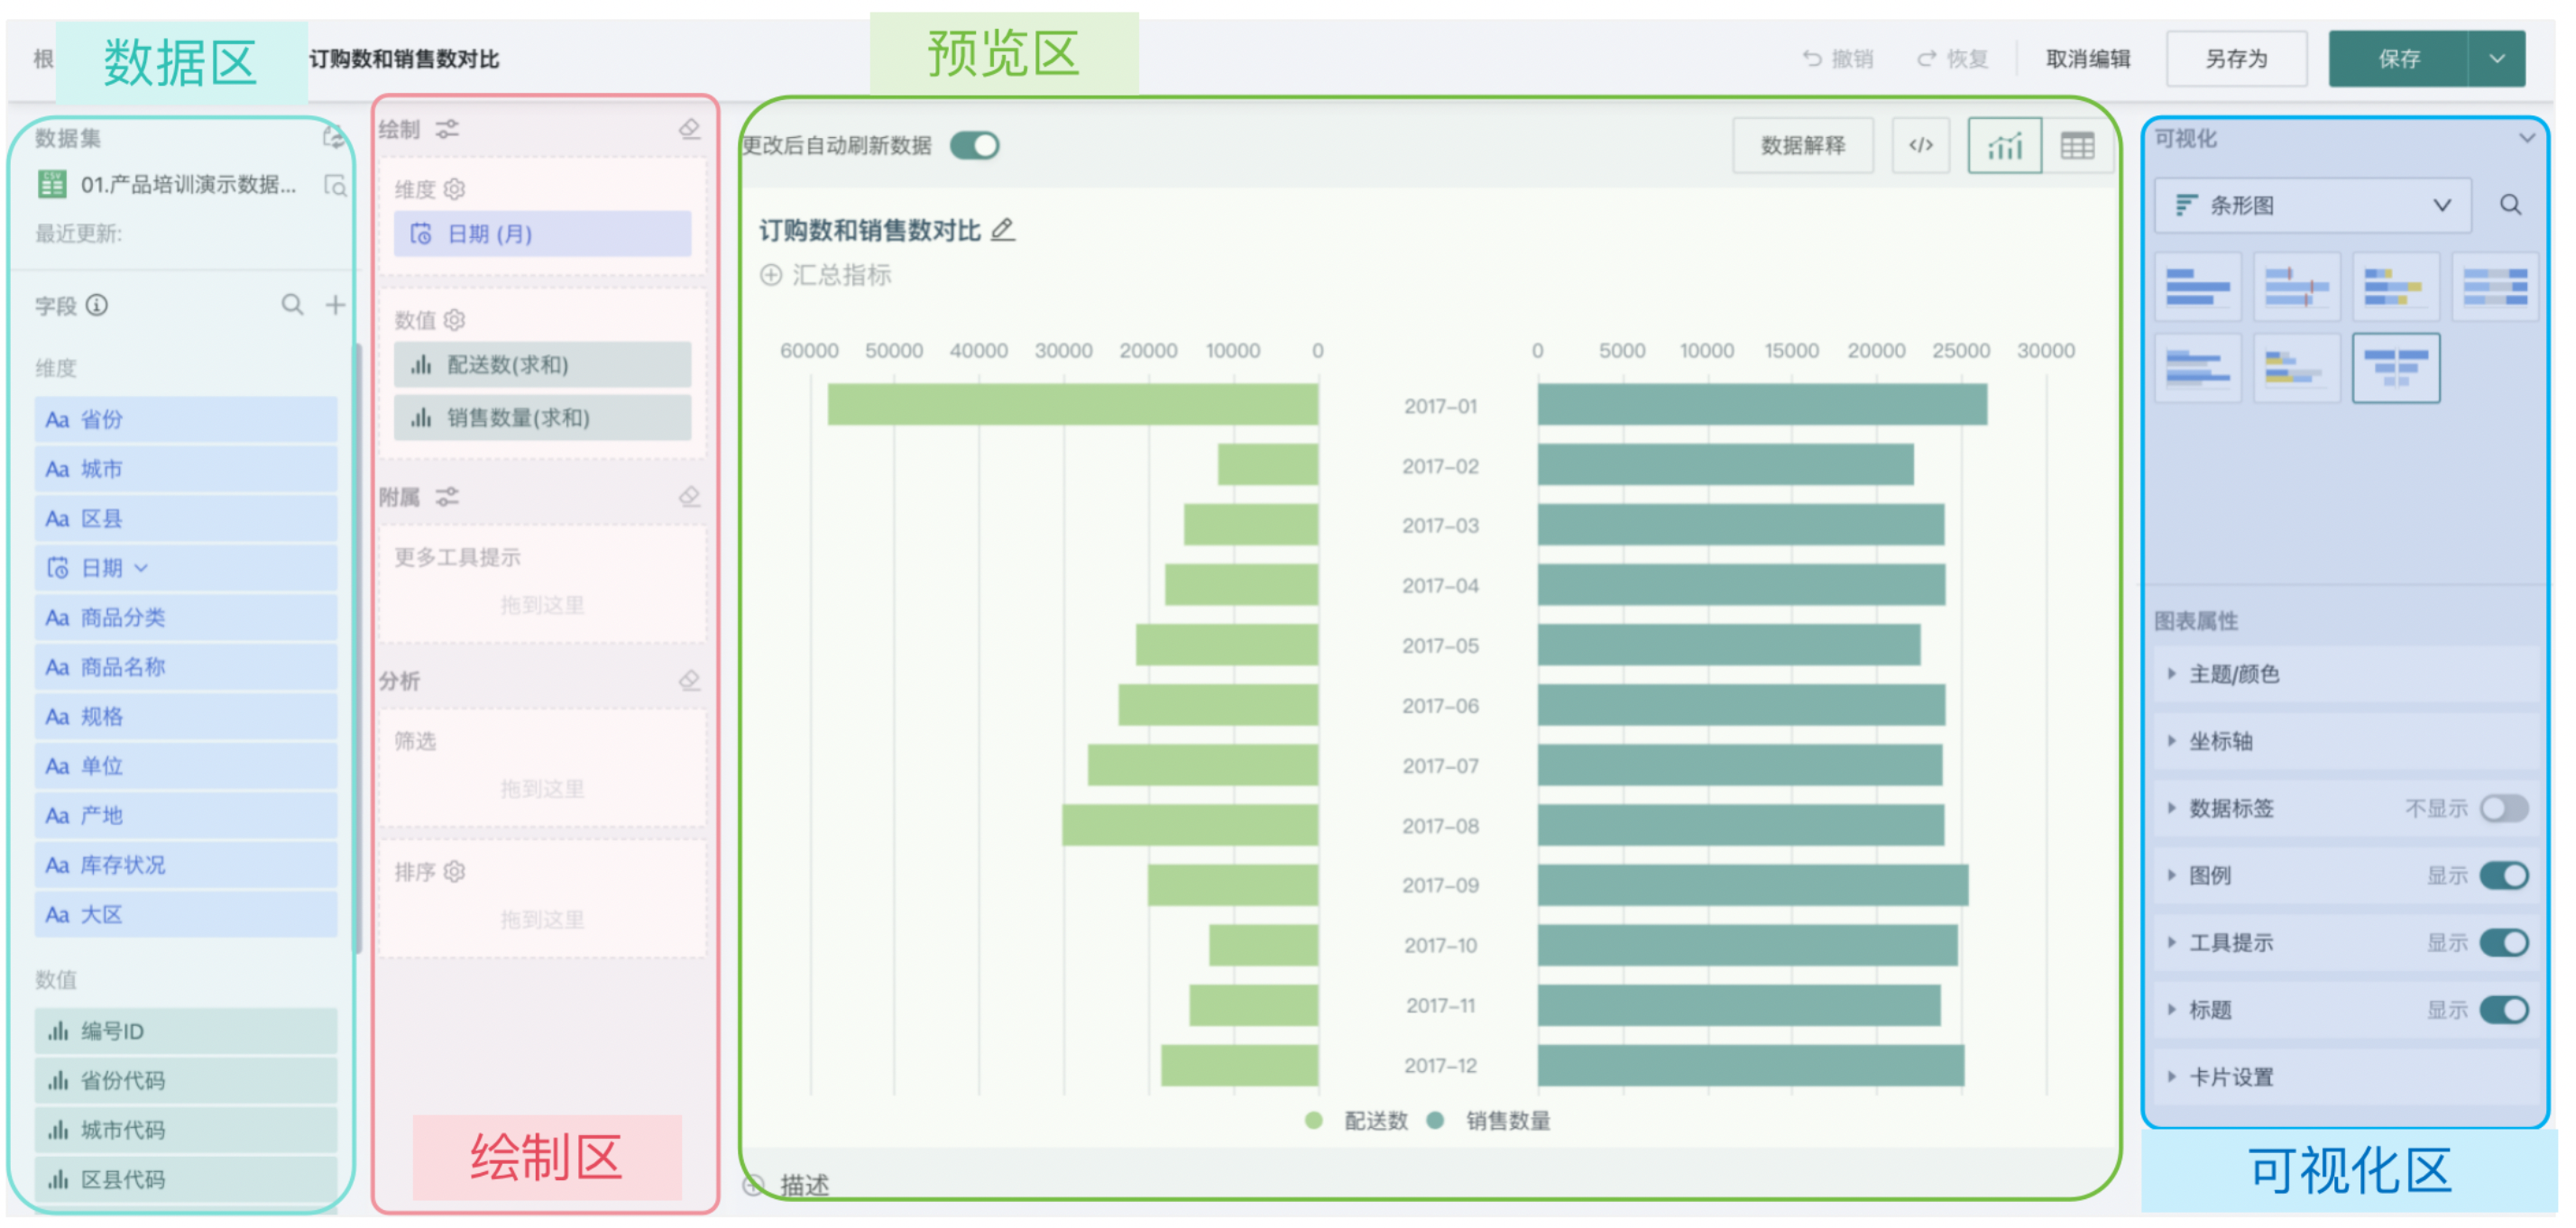Image resolution: width=2576 pixels, height=1228 pixels.
Task: Expand 主题/颜色 properties
Action: [x=2346, y=675]
